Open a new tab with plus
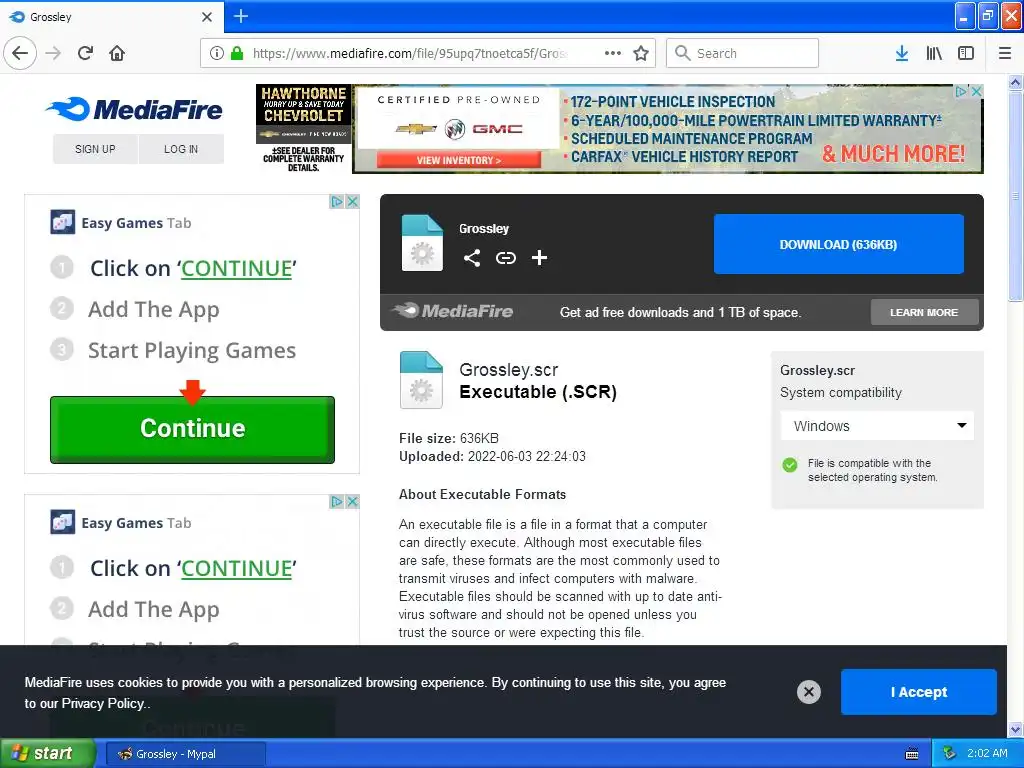This screenshot has width=1024, height=768. pos(240,16)
